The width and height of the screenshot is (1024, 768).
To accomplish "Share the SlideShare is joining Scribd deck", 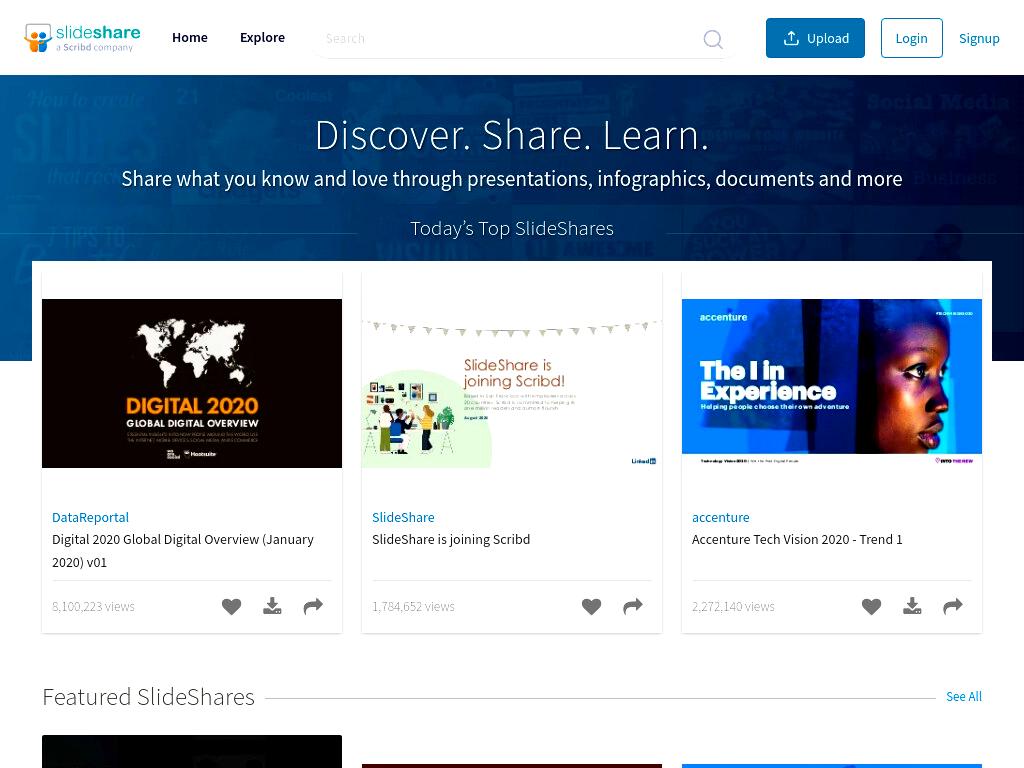I will click(x=633, y=607).
